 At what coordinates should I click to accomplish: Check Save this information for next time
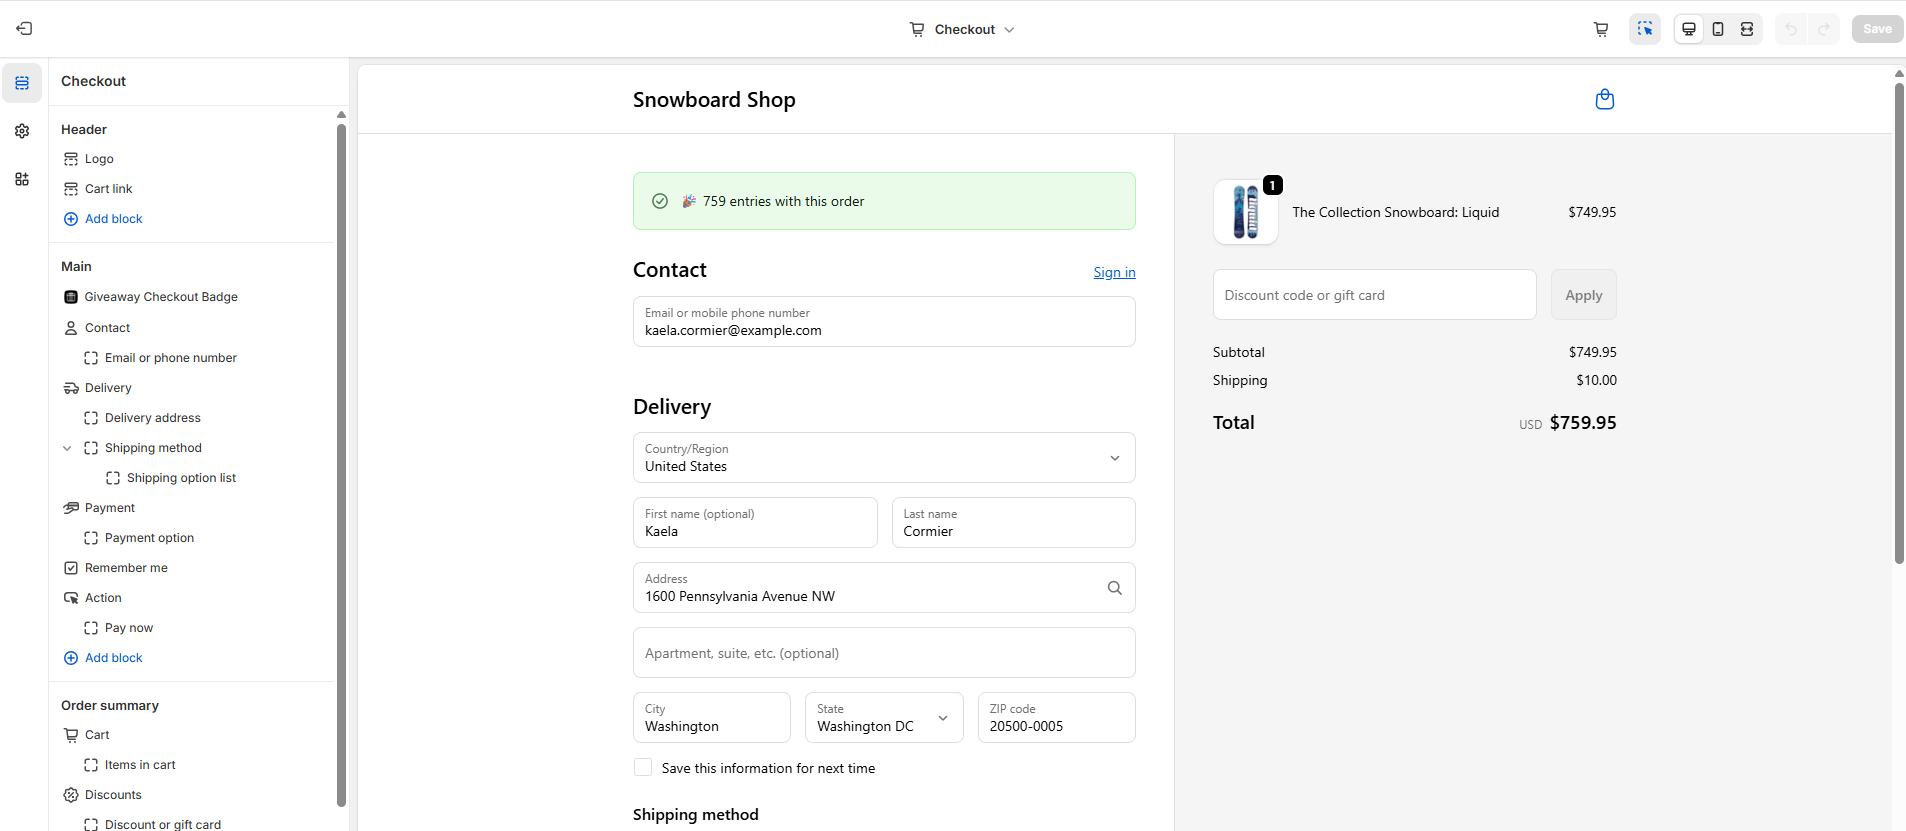[643, 767]
